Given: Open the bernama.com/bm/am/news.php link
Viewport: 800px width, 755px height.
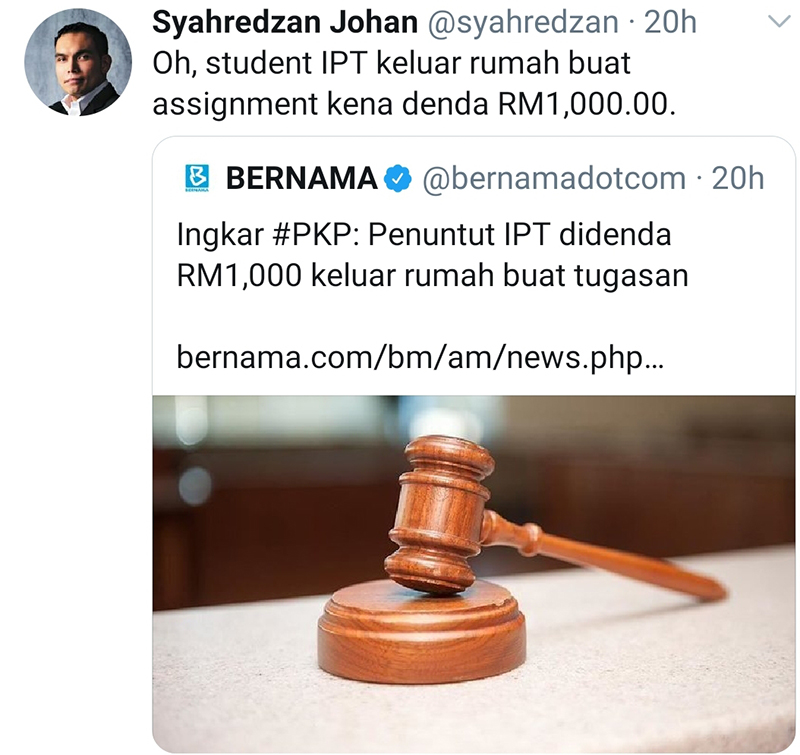Looking at the screenshot, I should [420, 358].
